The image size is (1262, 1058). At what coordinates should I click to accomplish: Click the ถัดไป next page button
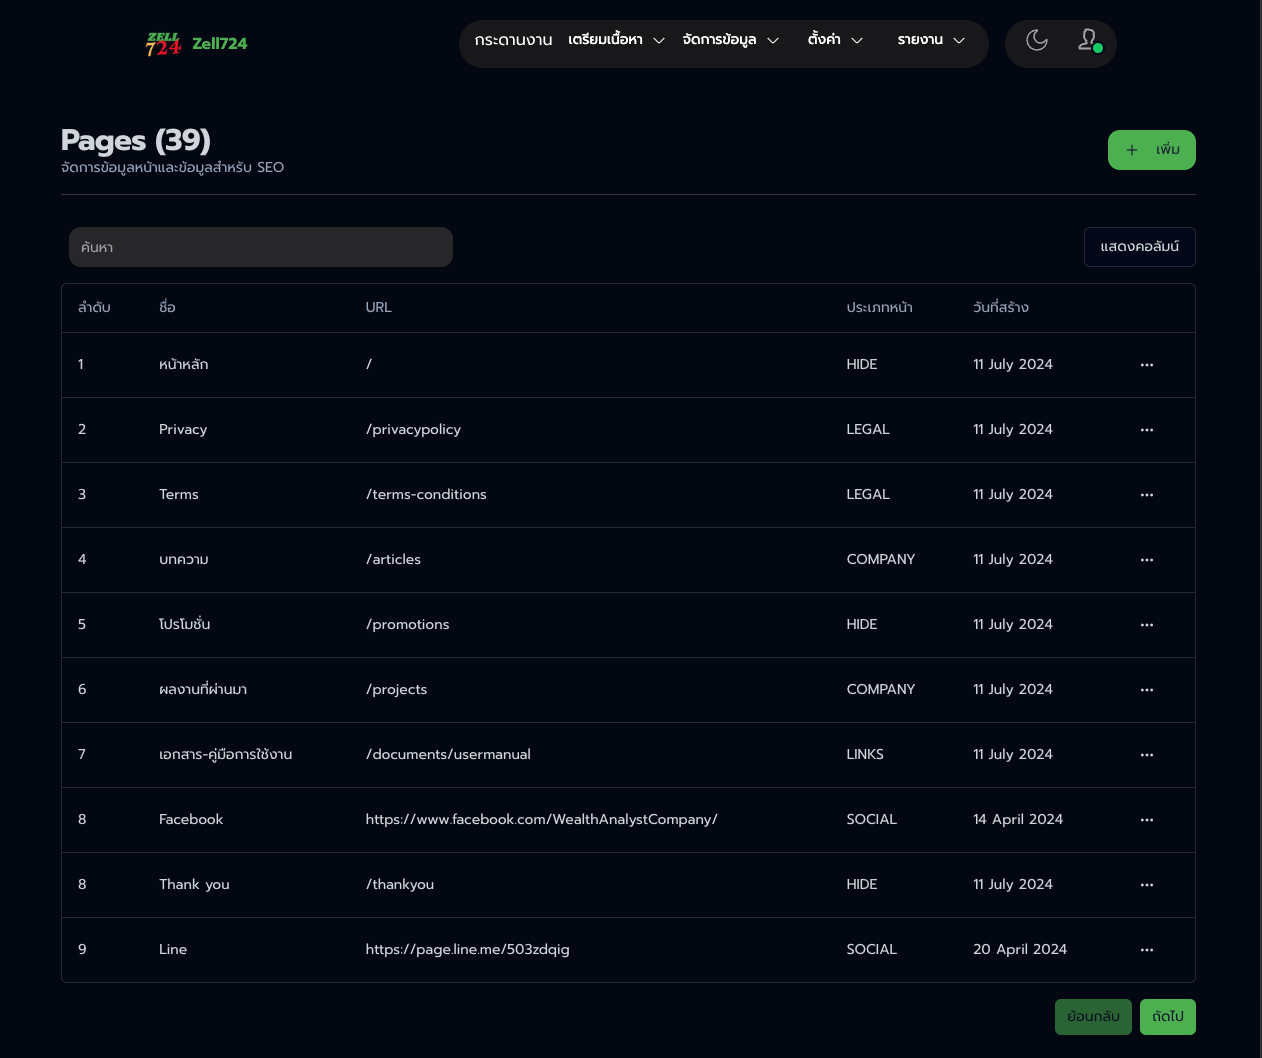point(1167,1017)
